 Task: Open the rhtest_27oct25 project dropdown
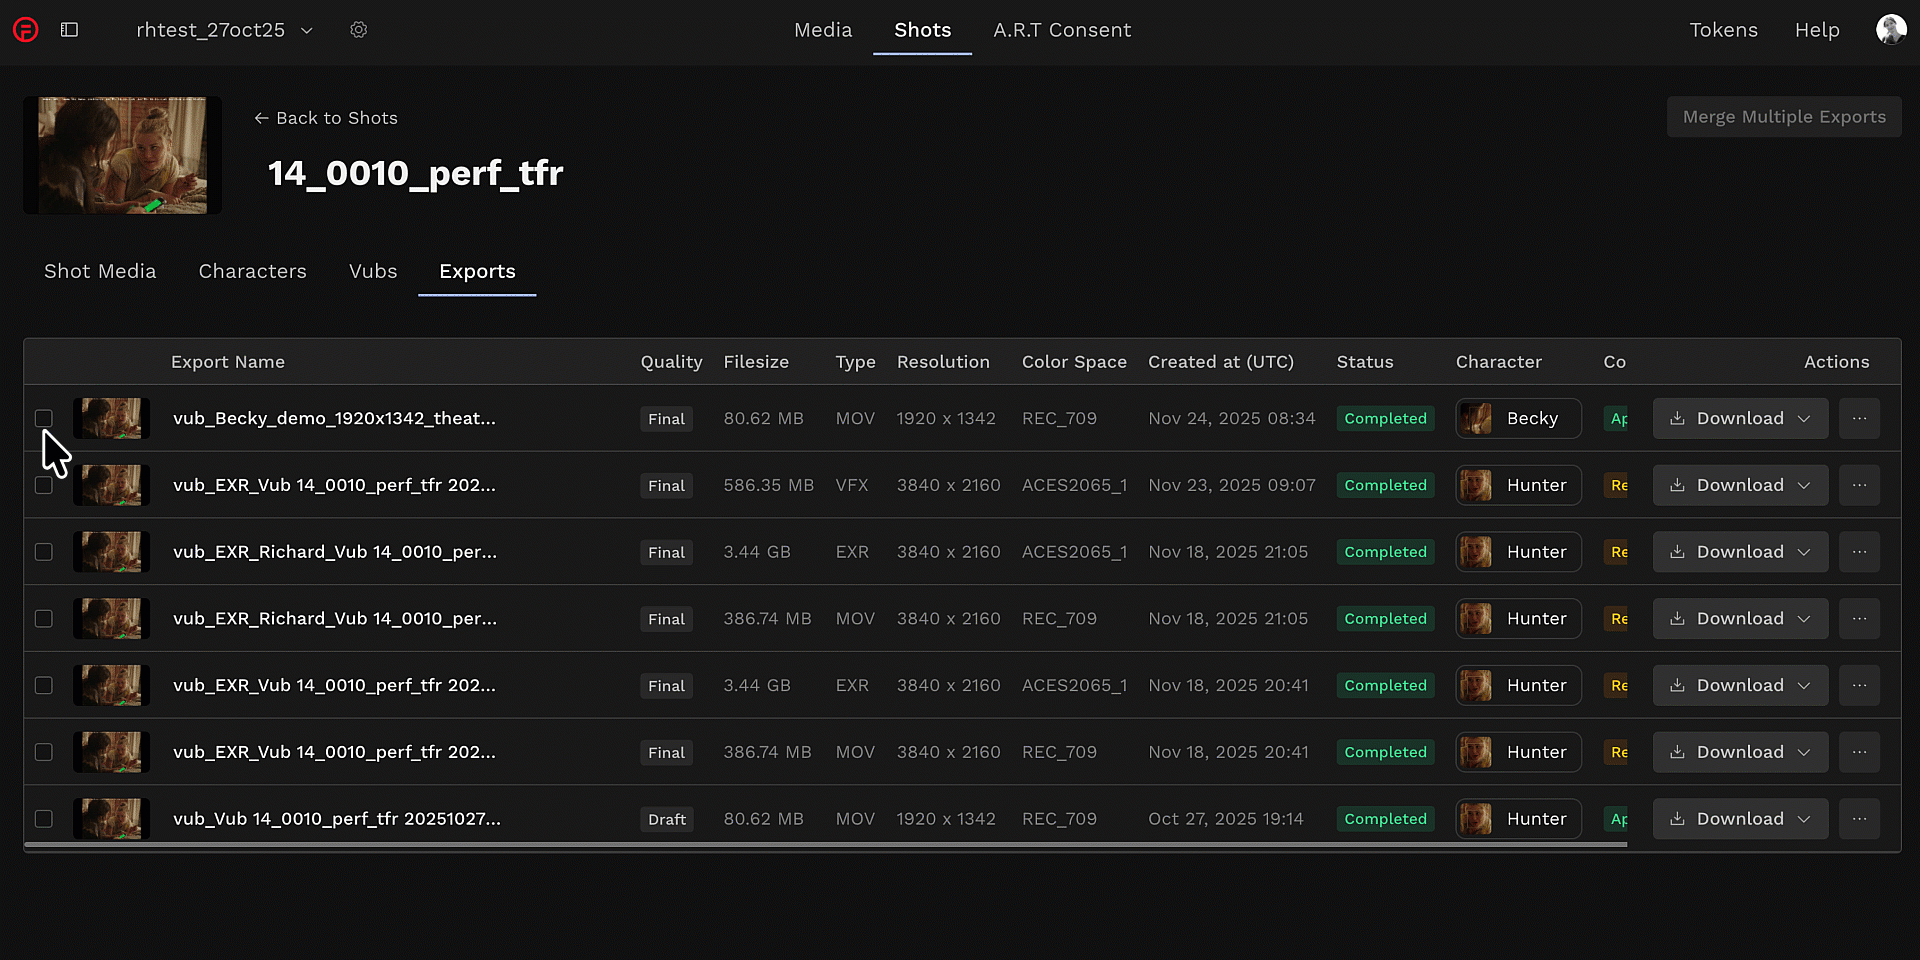click(225, 30)
